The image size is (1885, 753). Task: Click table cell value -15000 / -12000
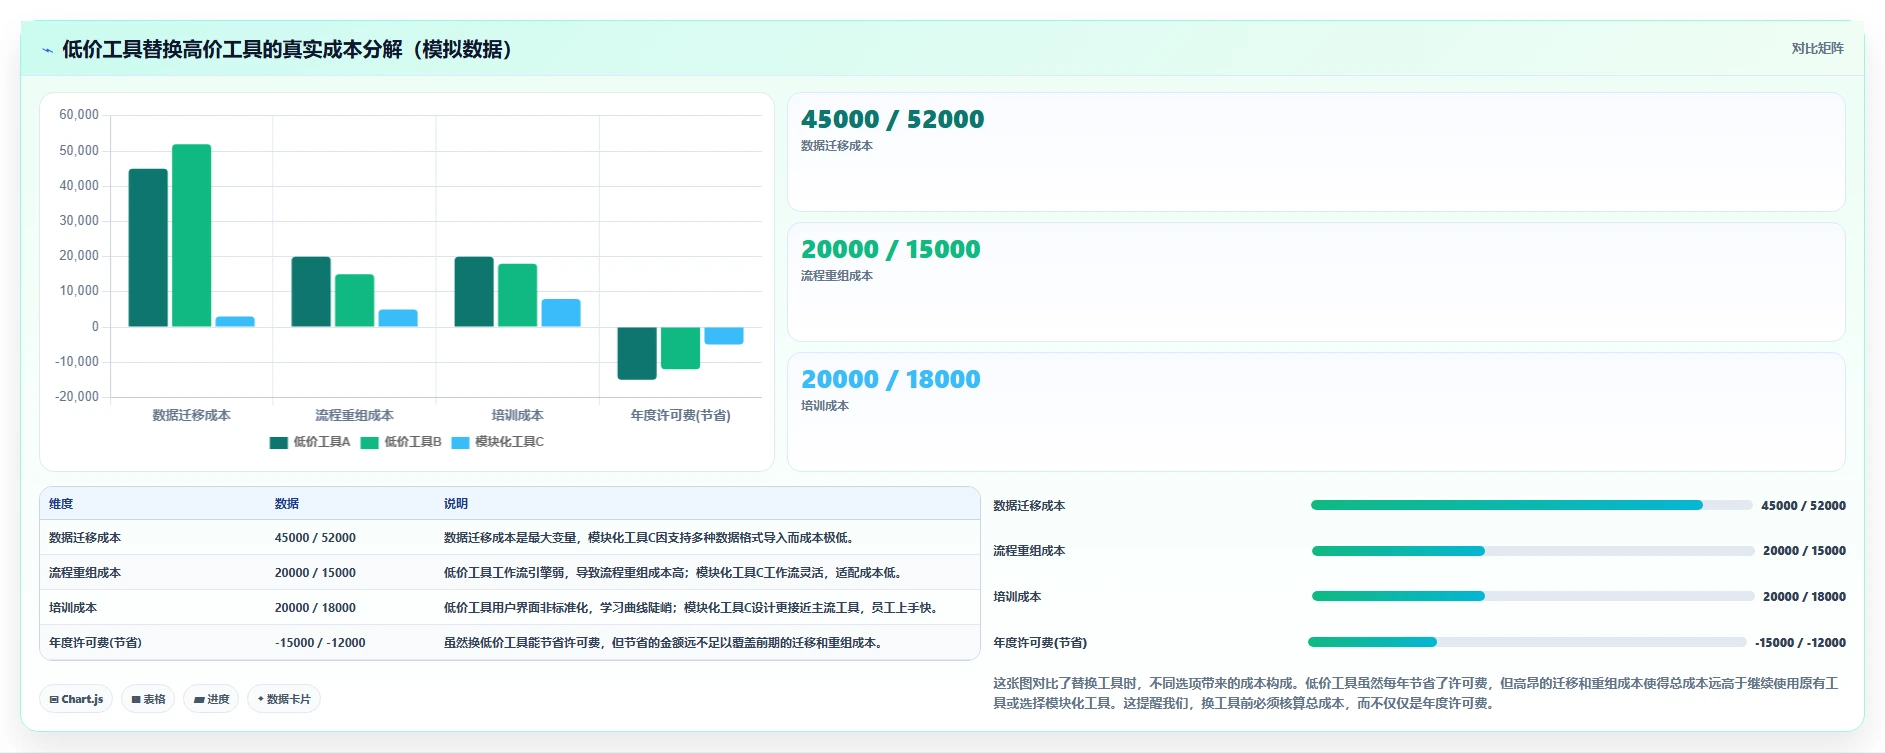[320, 643]
